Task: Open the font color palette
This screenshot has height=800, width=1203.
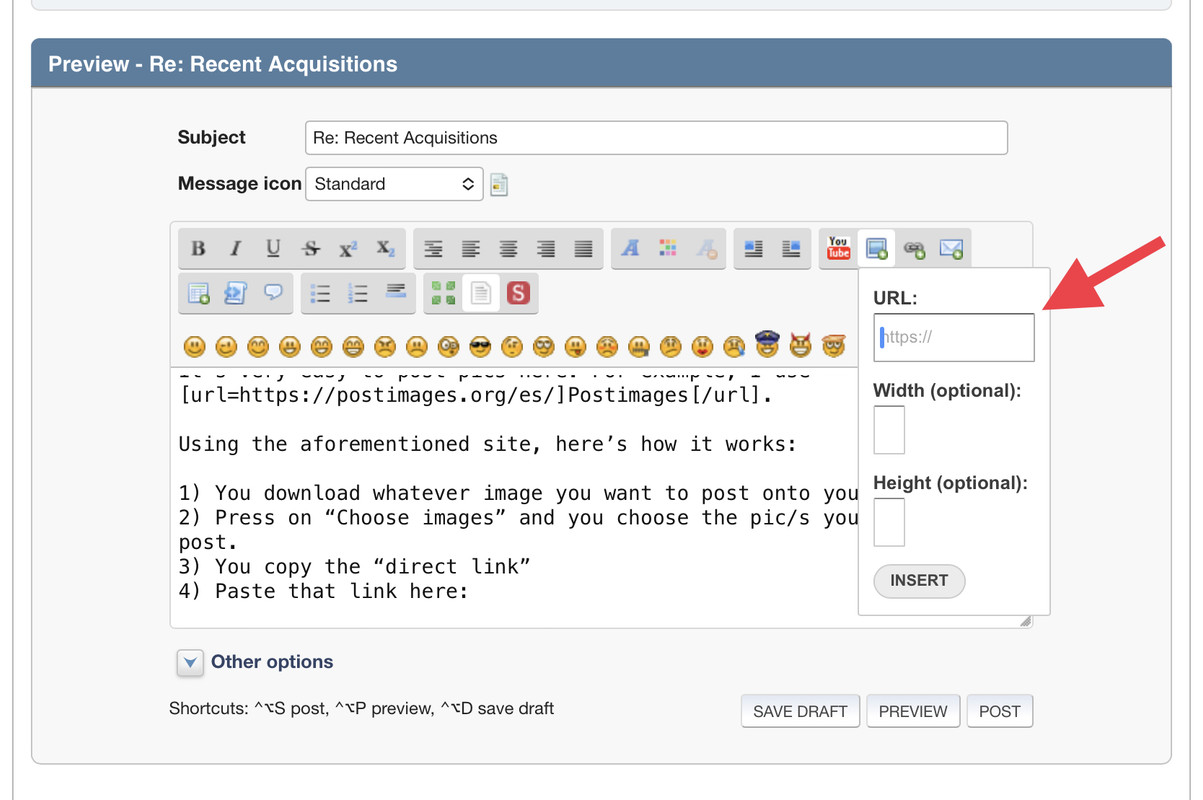Action: (668, 249)
